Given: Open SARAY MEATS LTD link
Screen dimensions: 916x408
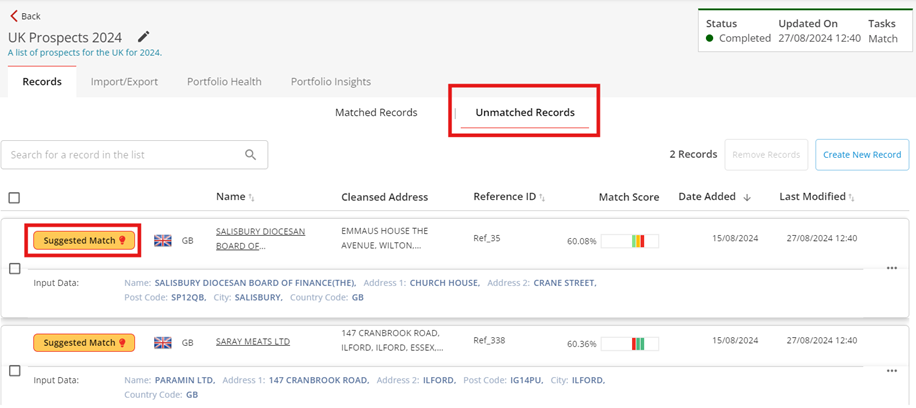Looking at the screenshot, I should pos(253,342).
